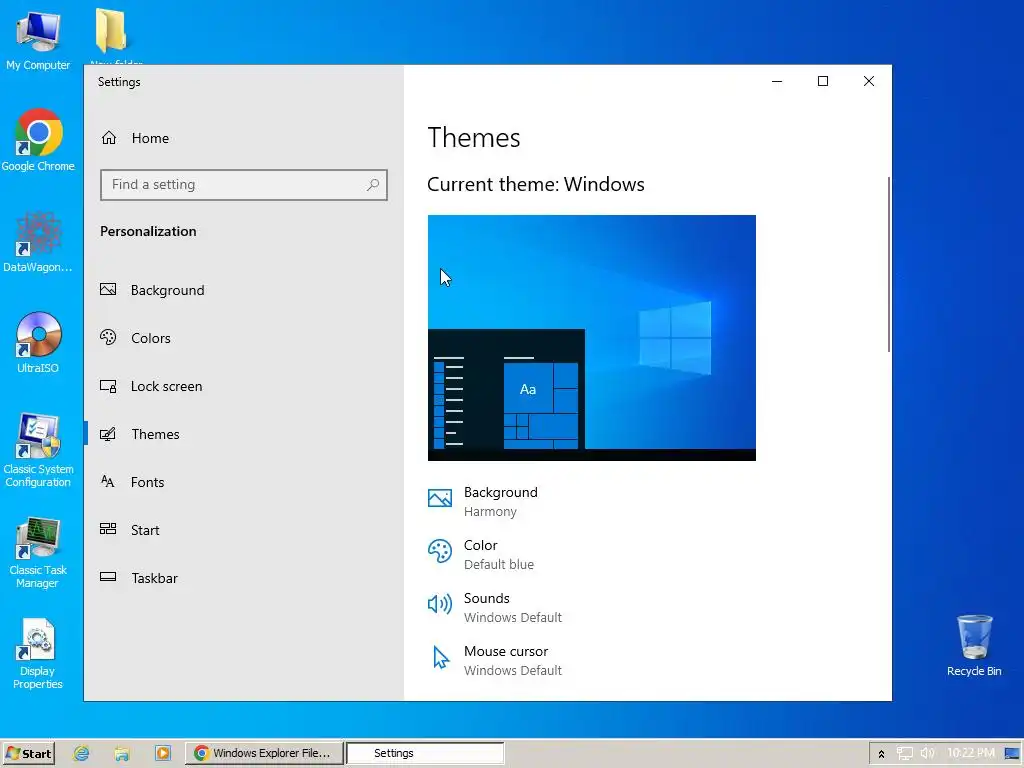Click theme Mouse cursor arrow icon
This screenshot has width=1024, height=768.
[x=441, y=658]
